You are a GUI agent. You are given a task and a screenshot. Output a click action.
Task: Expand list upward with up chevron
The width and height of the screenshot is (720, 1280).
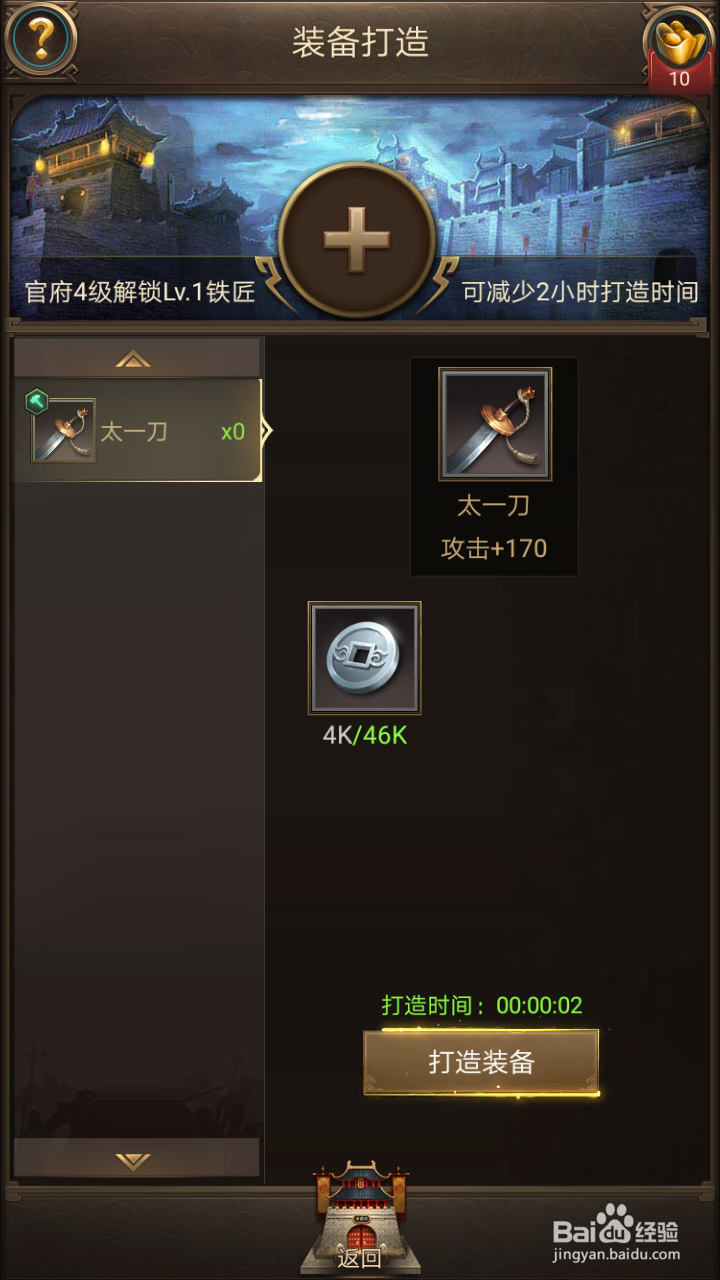134,358
